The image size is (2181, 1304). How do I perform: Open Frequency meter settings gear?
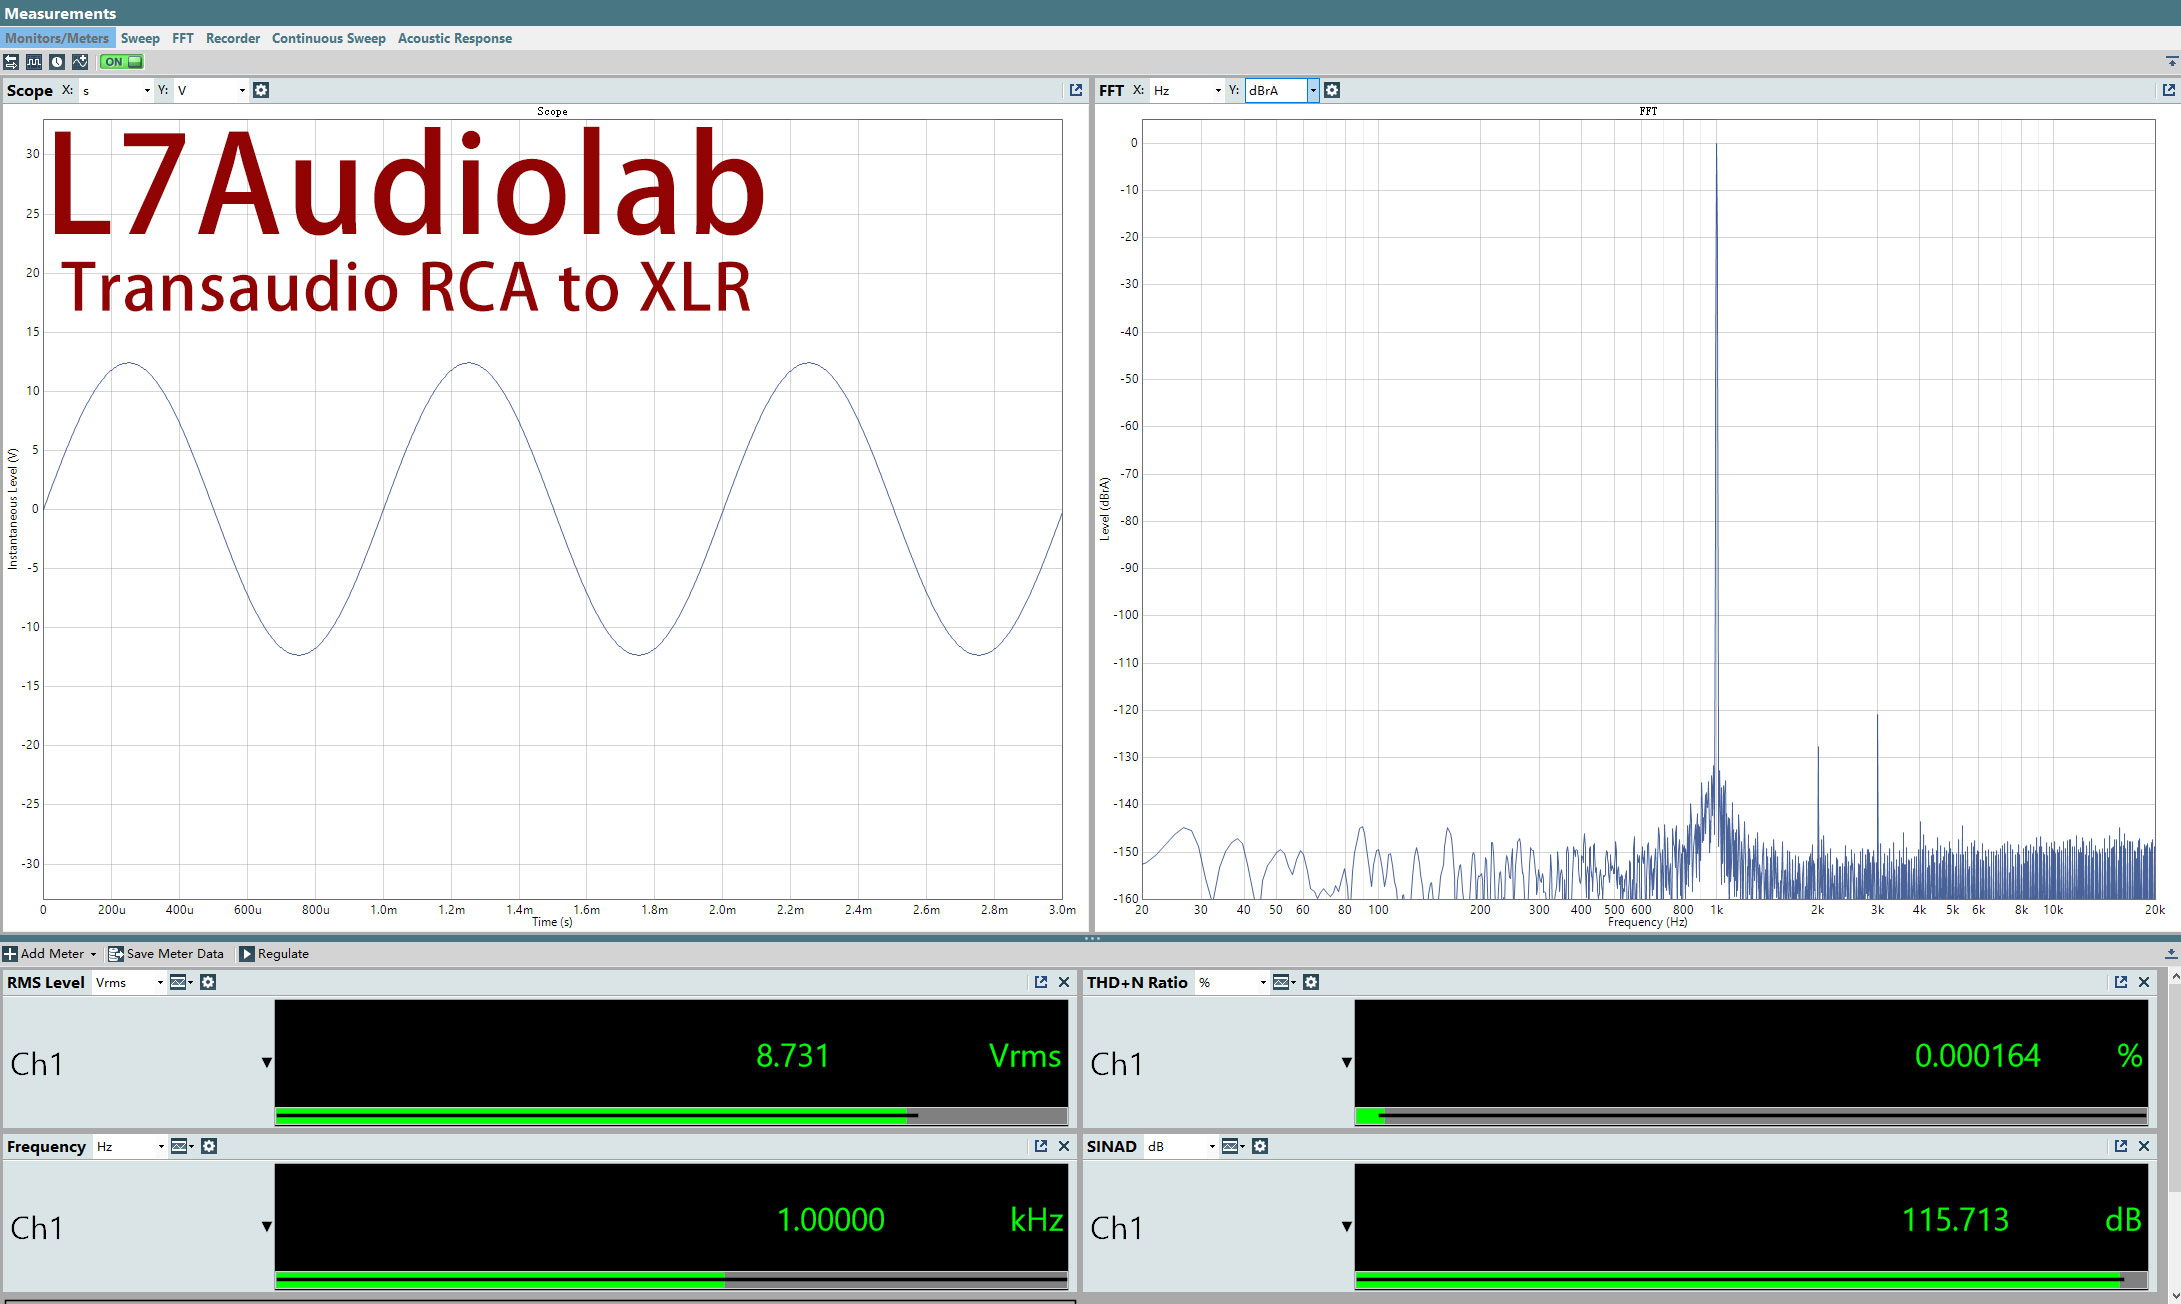pyautogui.click(x=209, y=1146)
